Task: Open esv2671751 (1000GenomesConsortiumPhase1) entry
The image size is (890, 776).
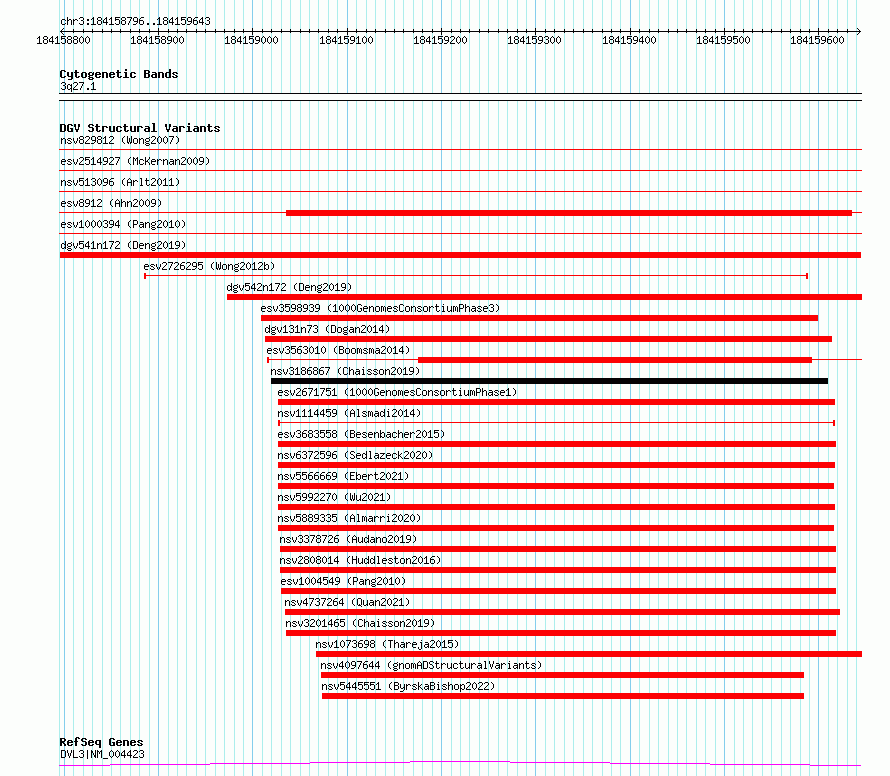Action: (397, 392)
